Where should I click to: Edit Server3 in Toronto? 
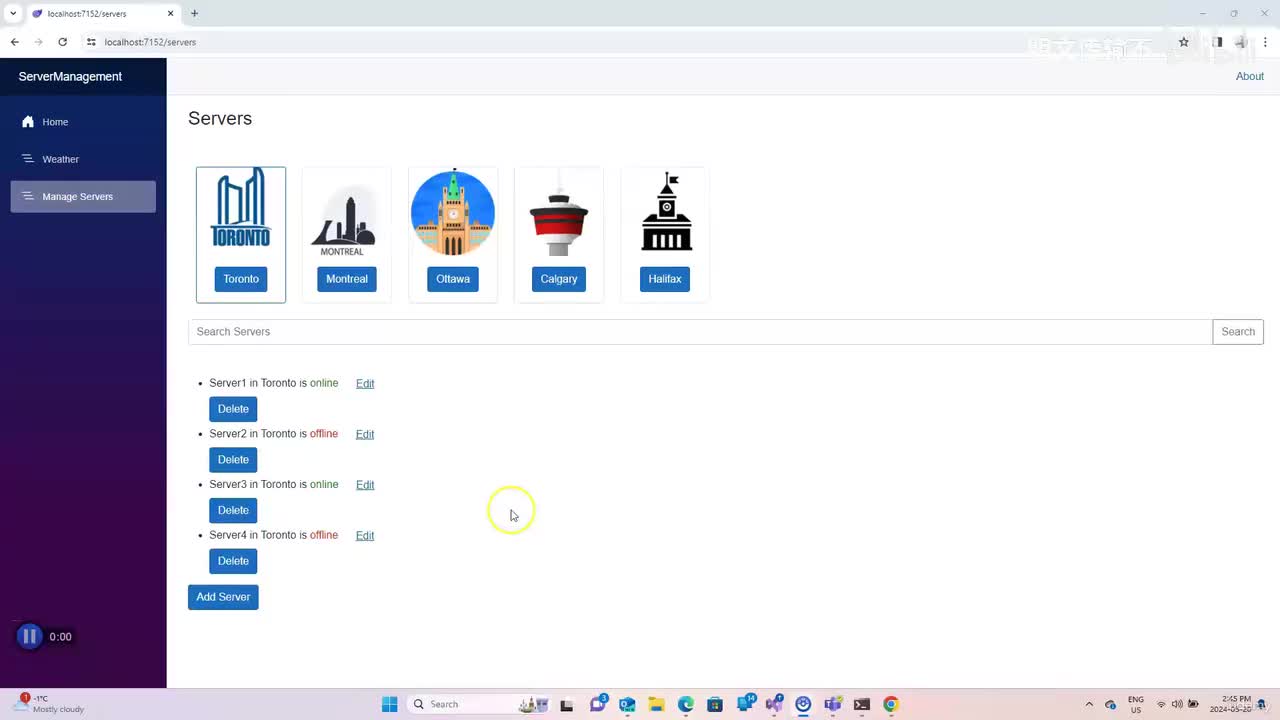[365, 485]
